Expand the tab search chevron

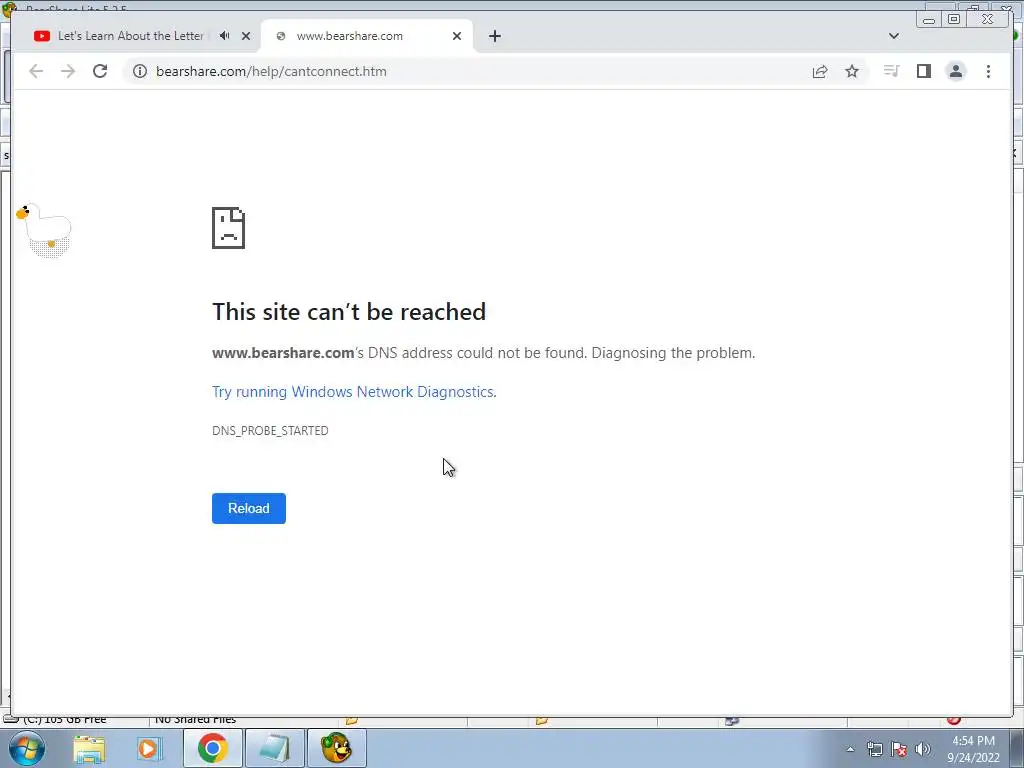click(894, 36)
